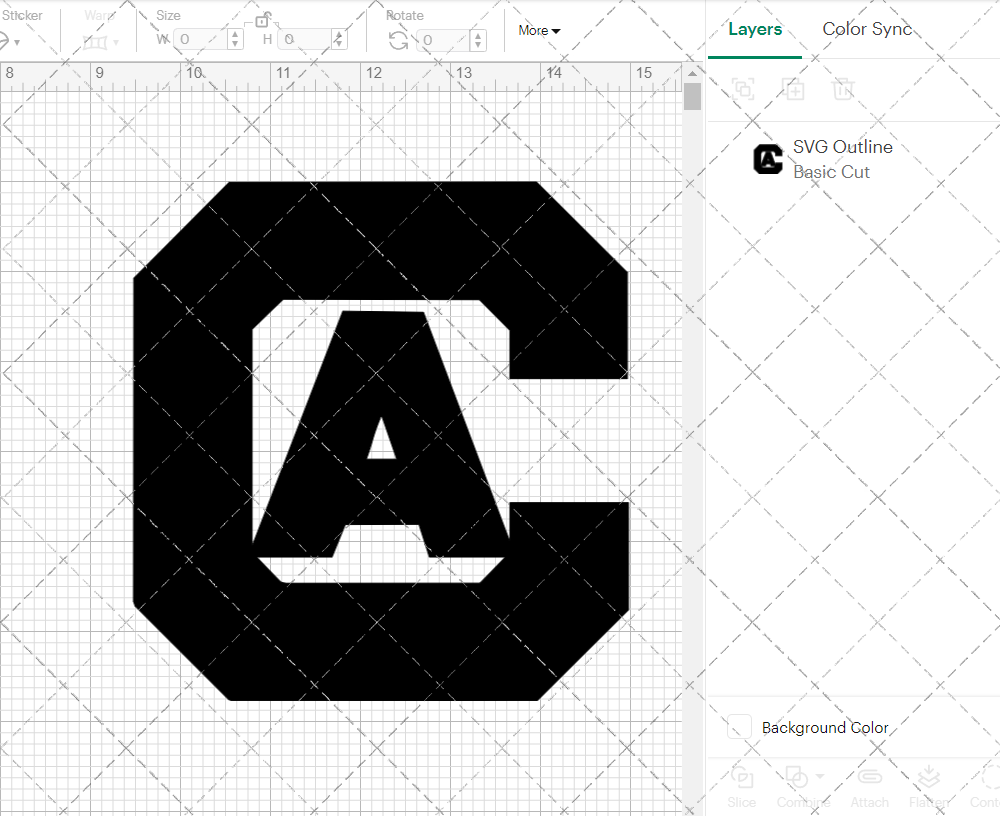Click the Warp tool icon
This screenshot has width=1000, height=816.
click(95, 40)
